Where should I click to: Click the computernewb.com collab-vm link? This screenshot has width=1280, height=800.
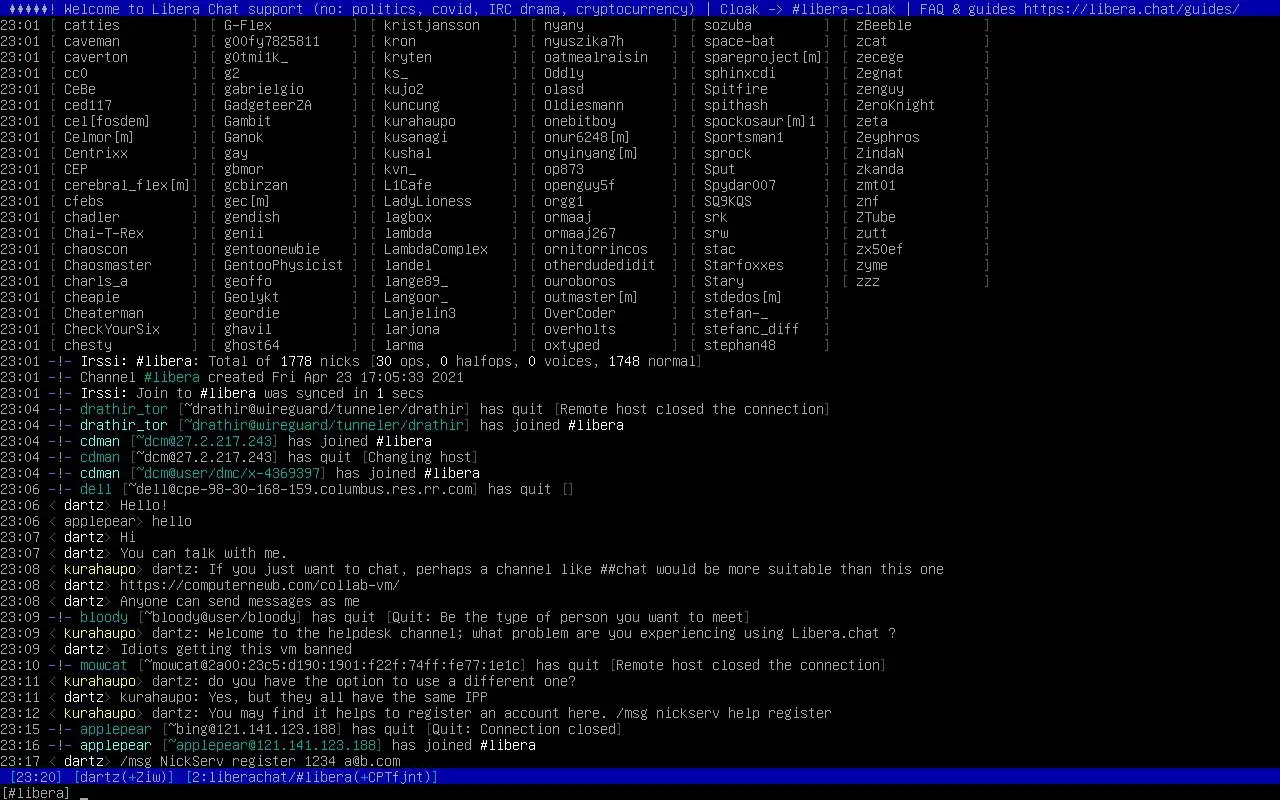260,585
